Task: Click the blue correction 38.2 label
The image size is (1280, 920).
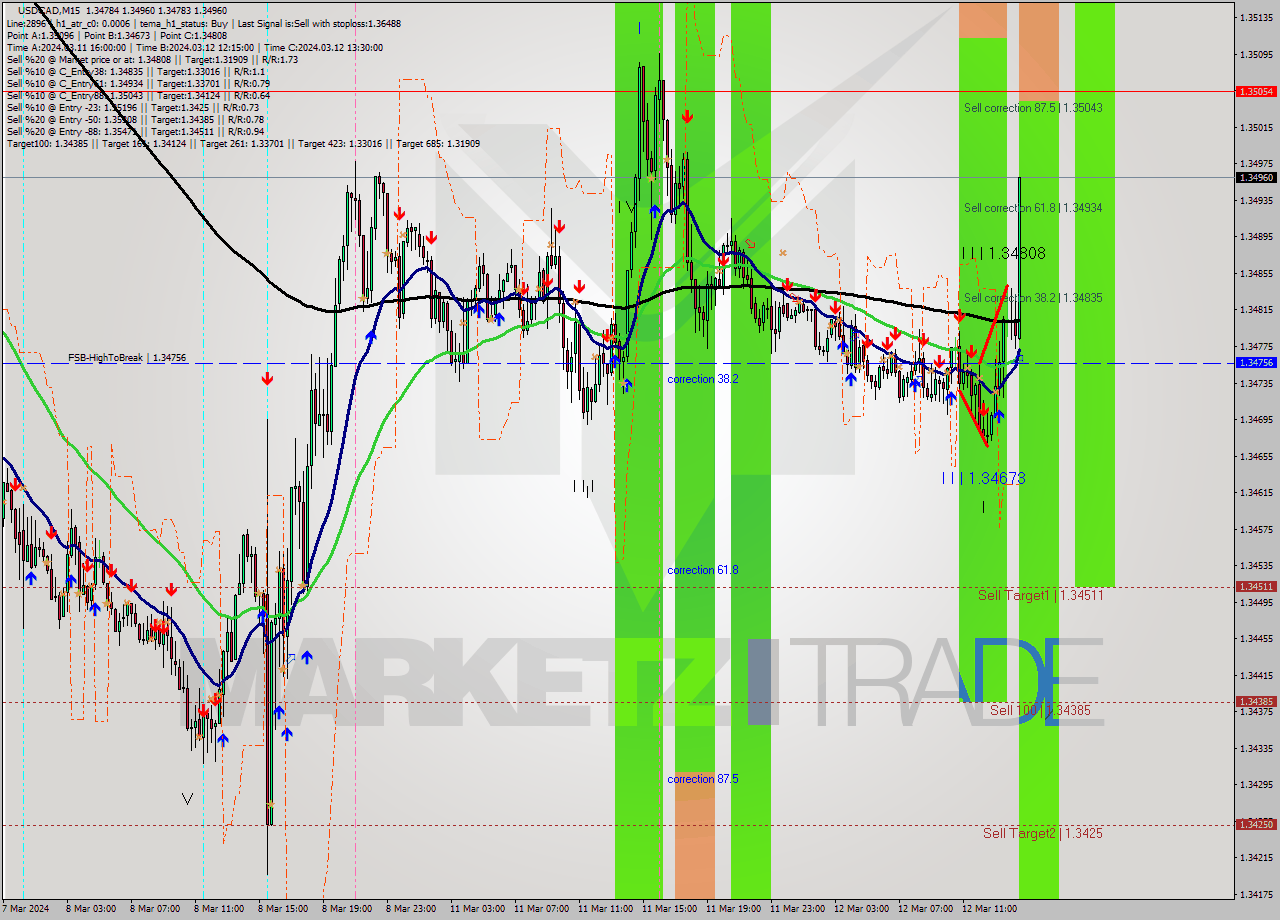Action: [703, 379]
